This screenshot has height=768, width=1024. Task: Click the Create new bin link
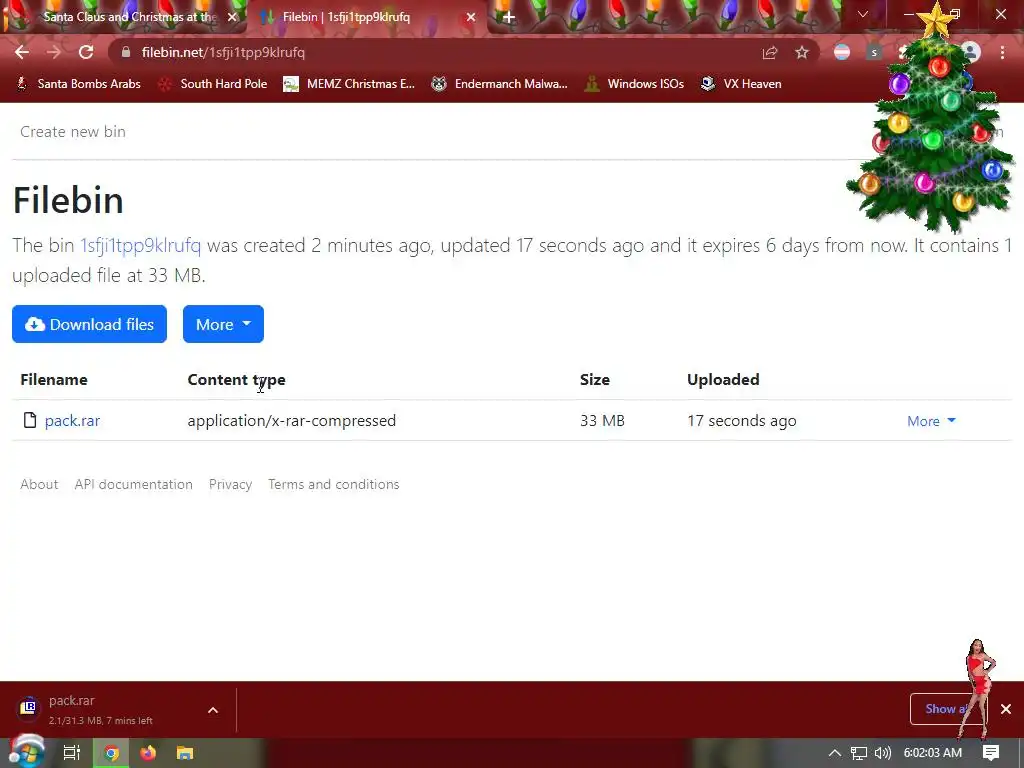click(72, 131)
